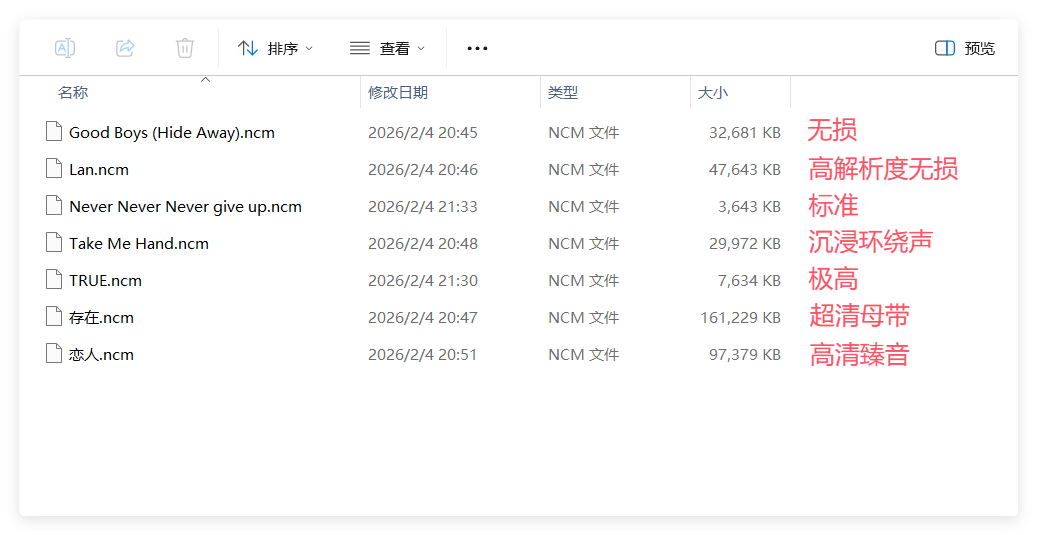
Task: Click the date 2026/2/4 21:30
Action: coord(423,280)
